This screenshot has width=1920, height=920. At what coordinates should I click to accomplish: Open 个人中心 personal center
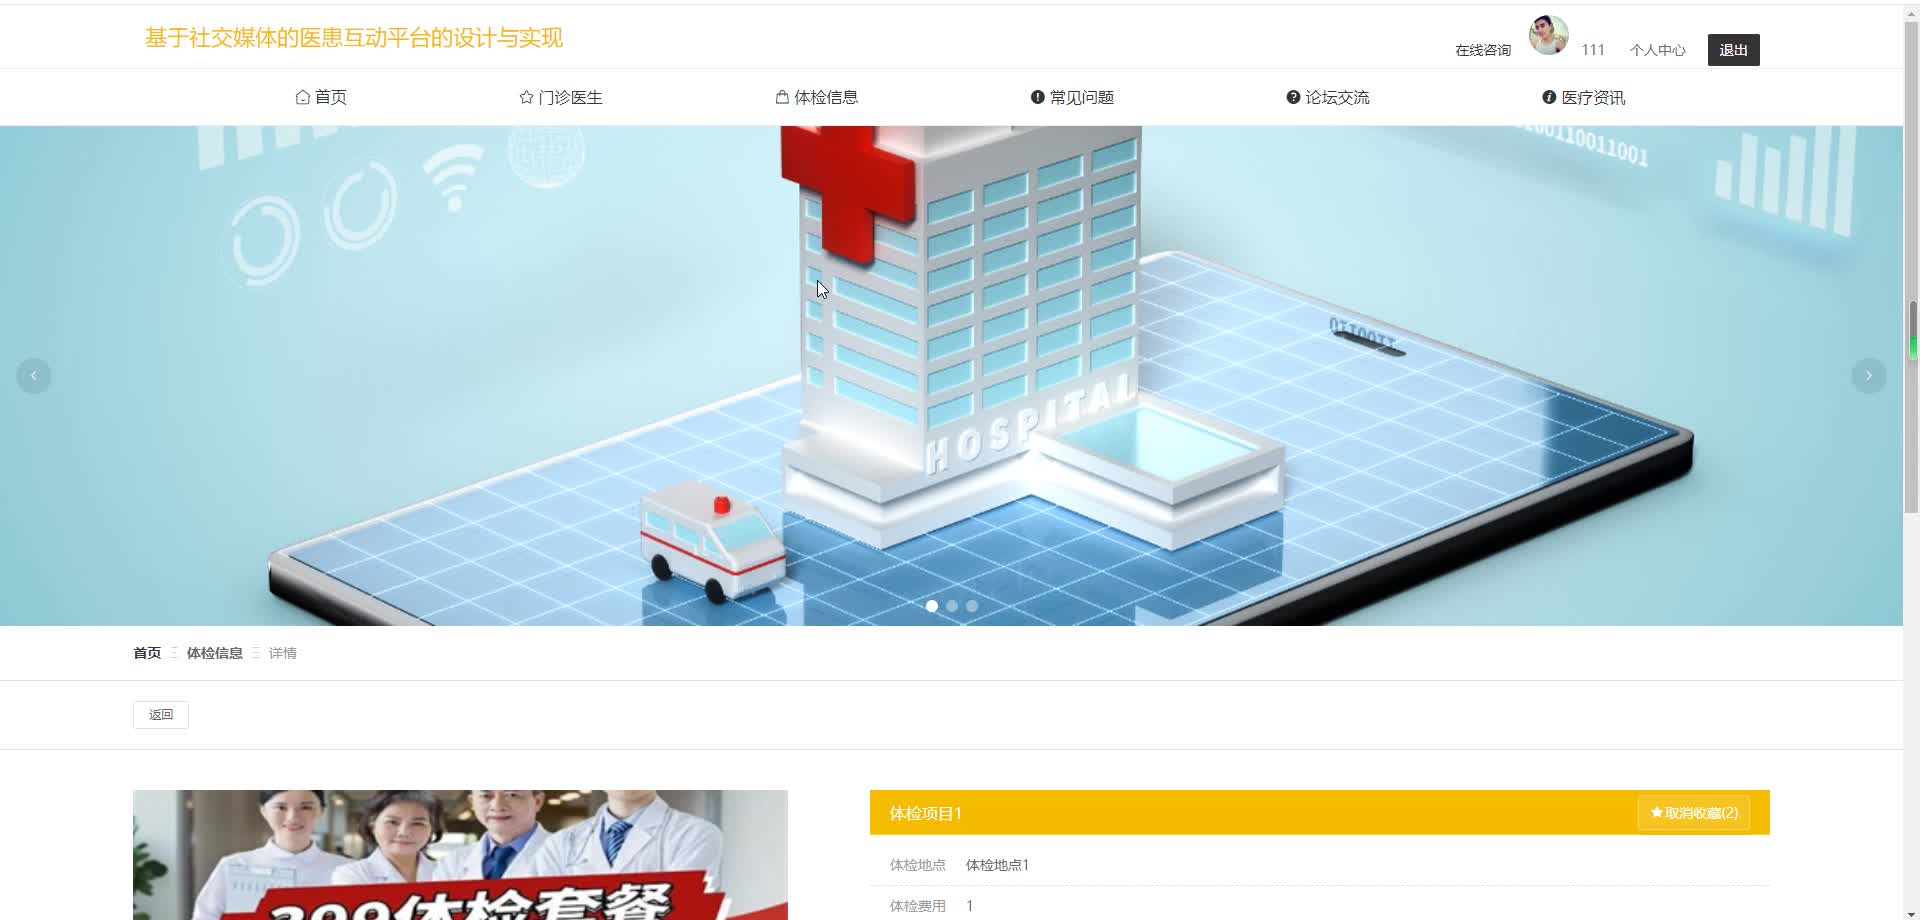tap(1657, 50)
